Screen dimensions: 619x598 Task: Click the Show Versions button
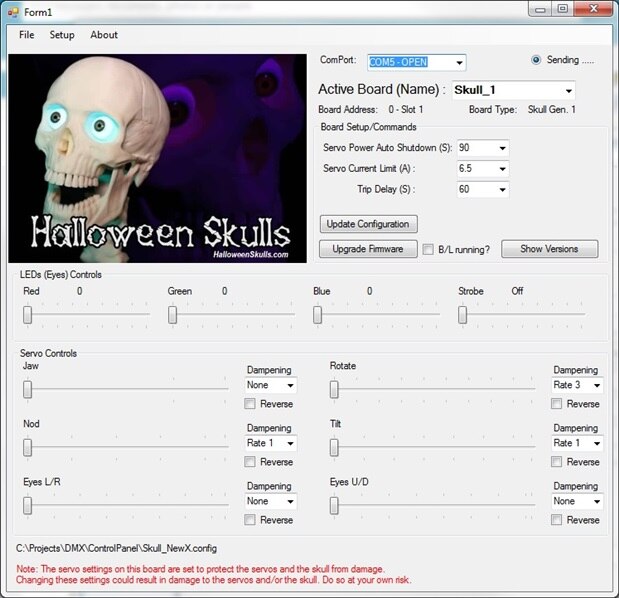pos(550,249)
